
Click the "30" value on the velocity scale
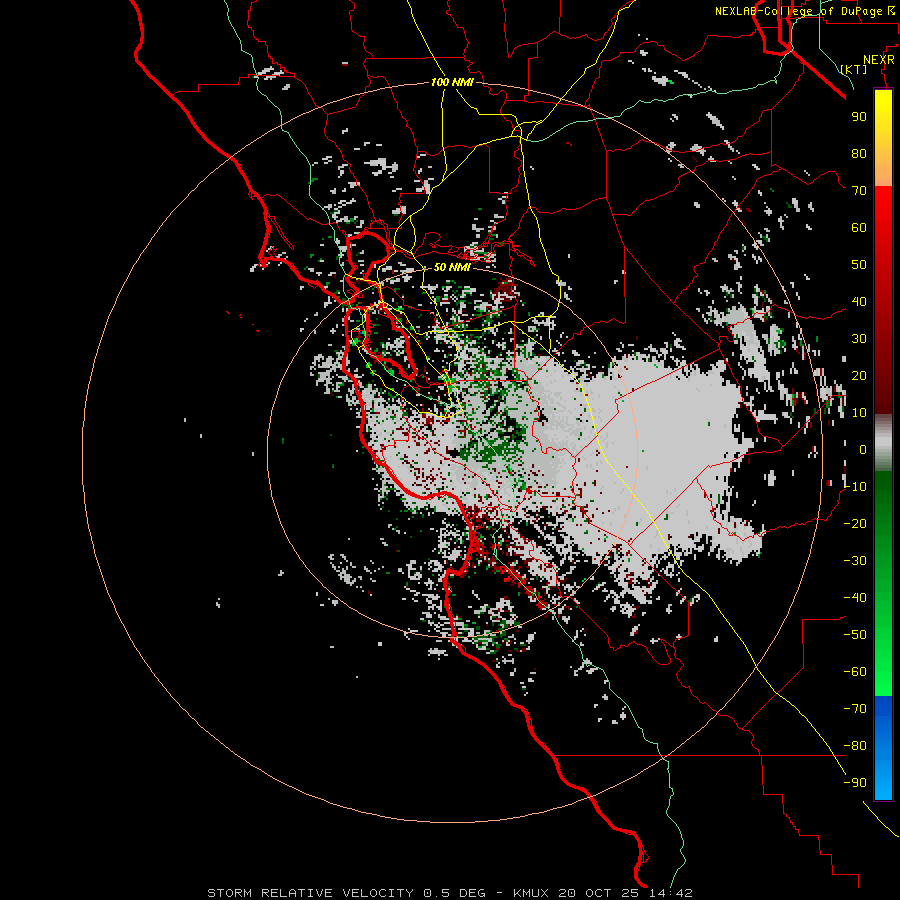pos(859,339)
